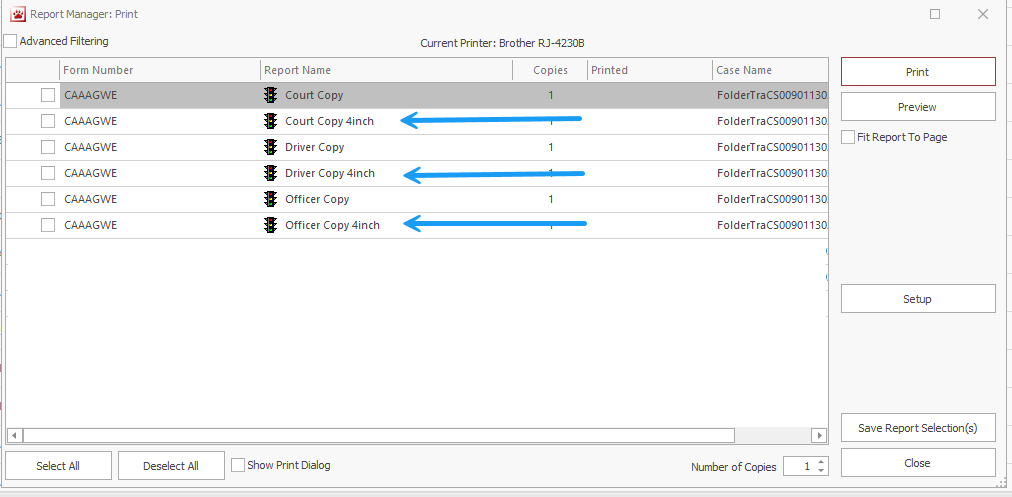Toggle the Show Print Dialog checkbox

click(238, 465)
